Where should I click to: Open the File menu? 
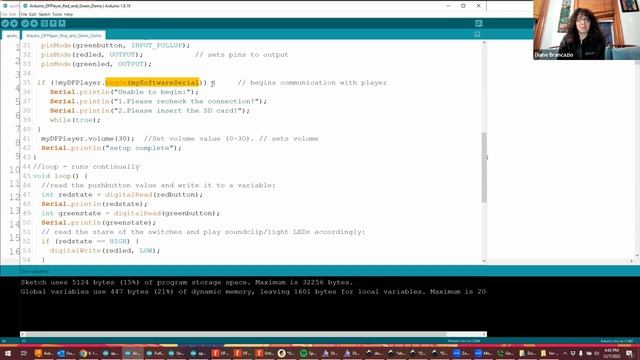(24, 14)
